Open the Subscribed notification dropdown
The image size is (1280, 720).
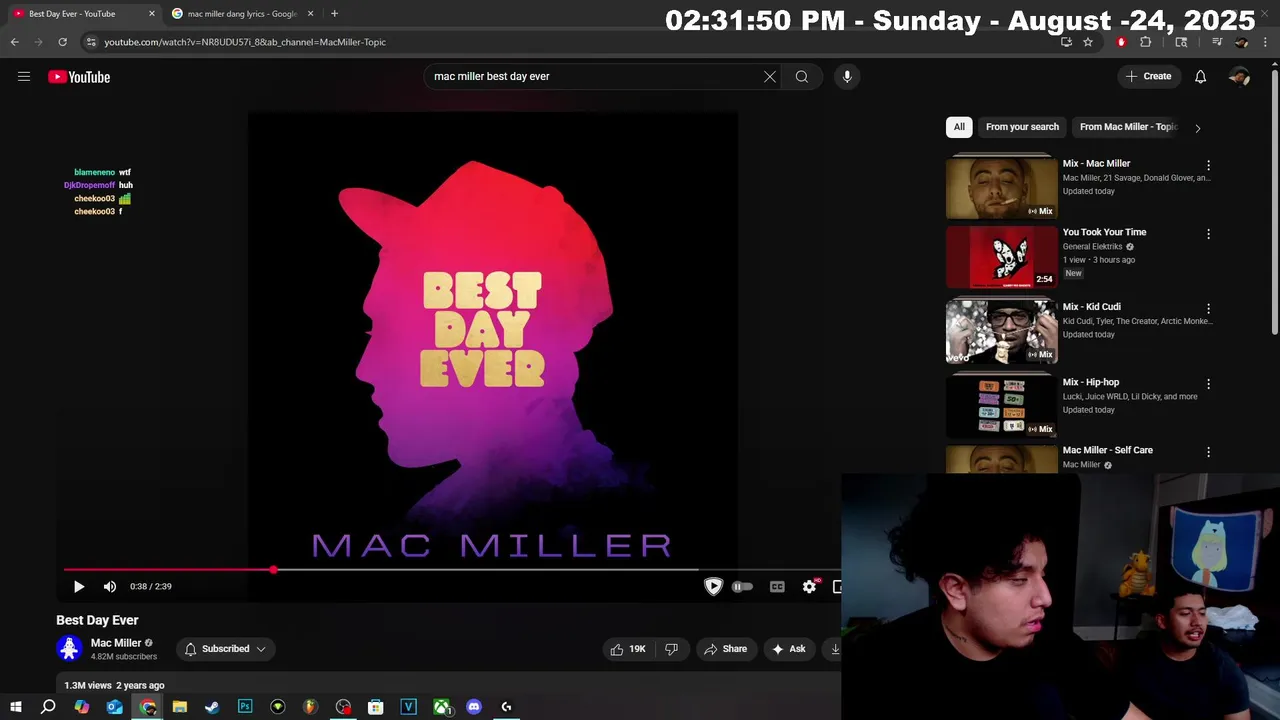coord(225,649)
